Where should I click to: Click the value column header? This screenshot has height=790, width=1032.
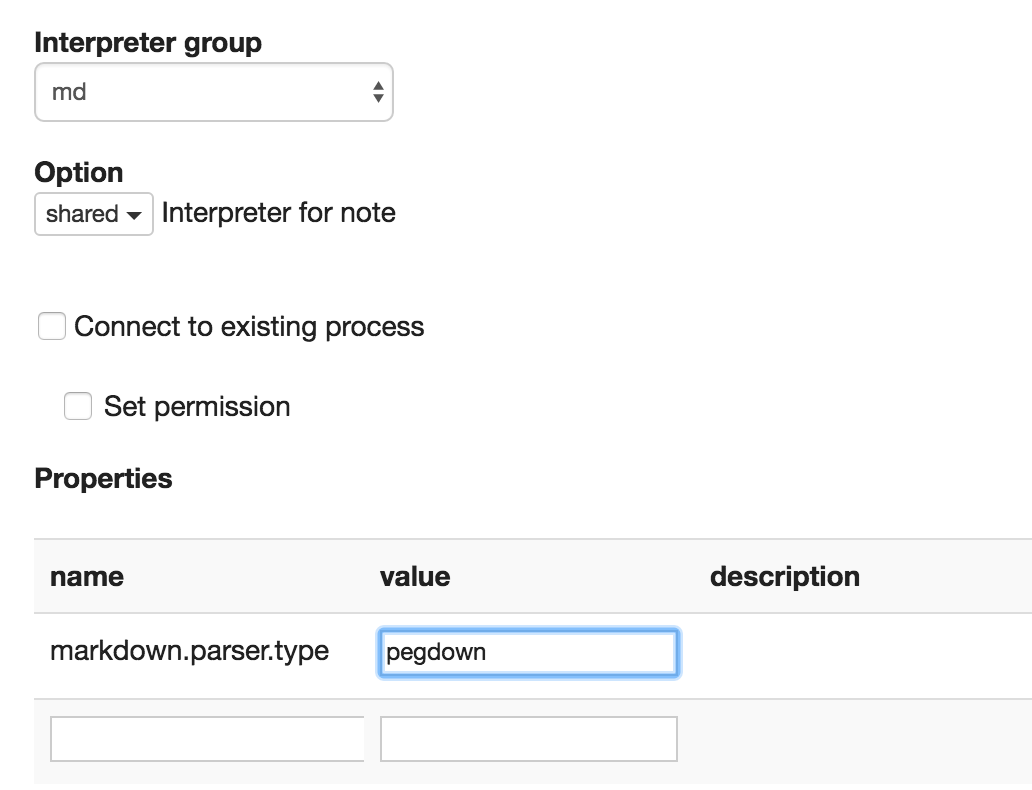coord(415,577)
